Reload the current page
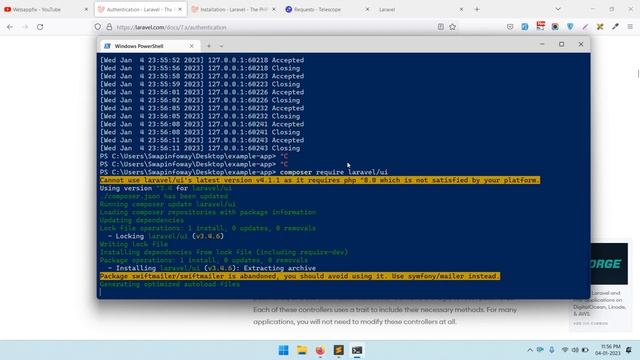Screen dimensions: 640x360 [x=40, y=27]
